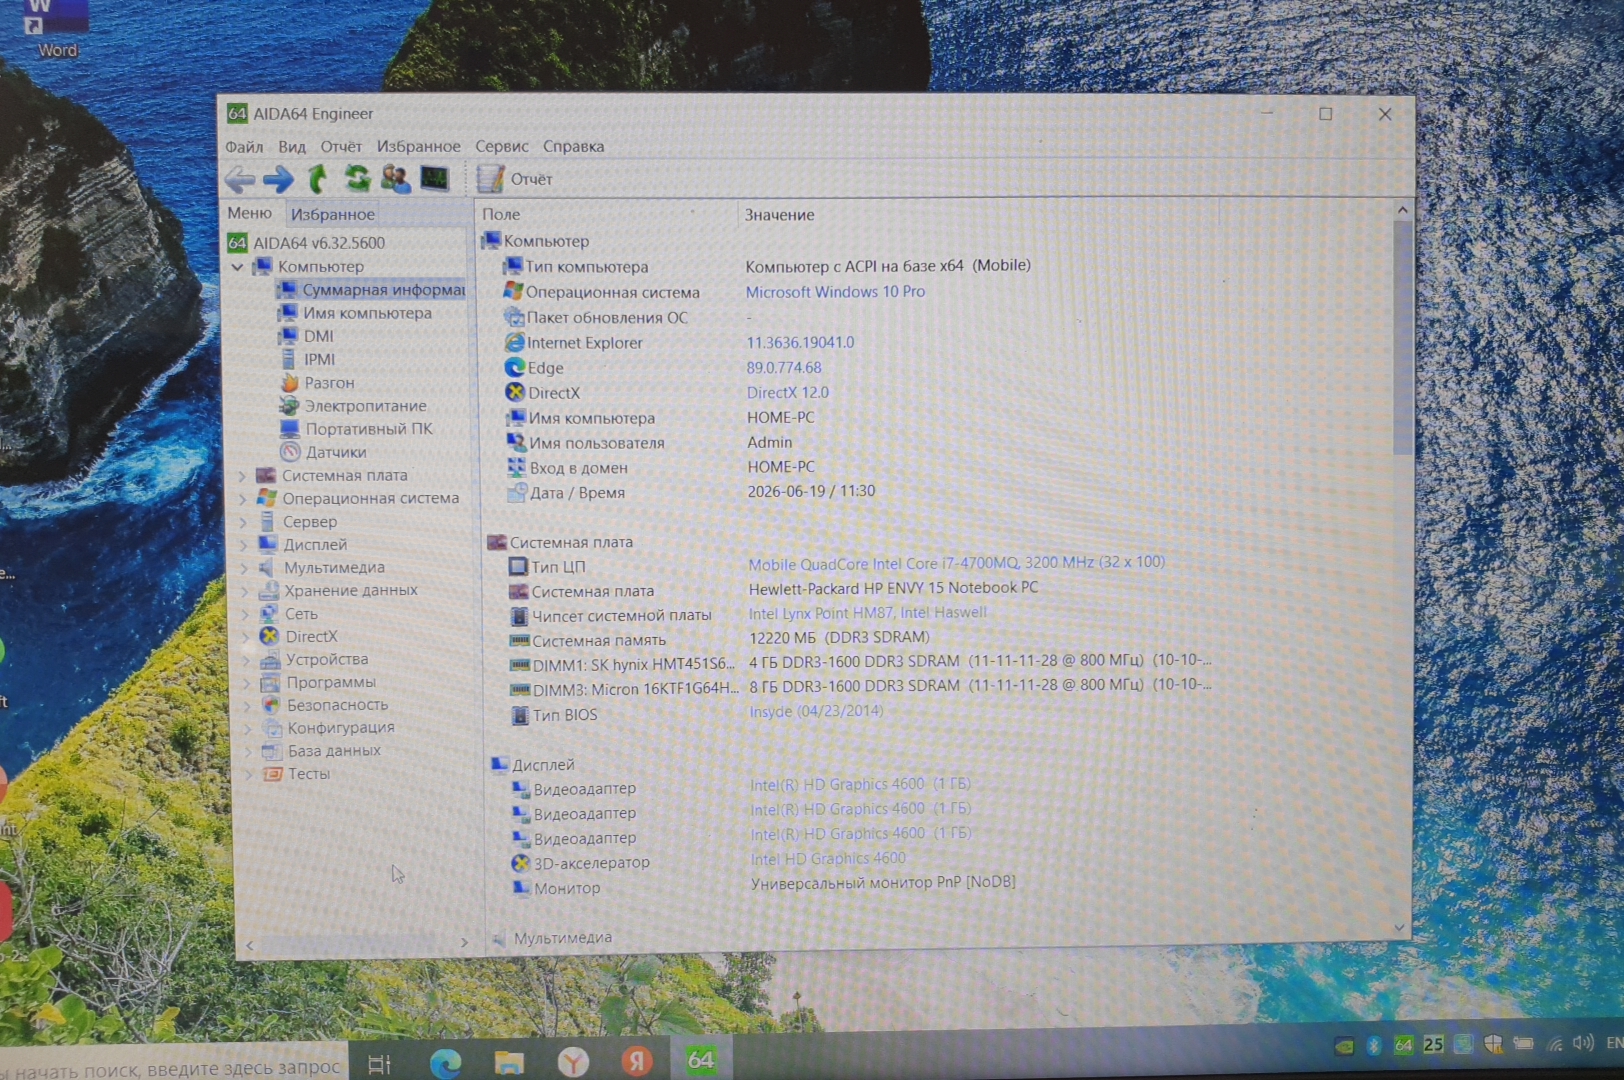The height and width of the screenshot is (1080, 1624).
Task: Open Task View on the taskbar
Action: (x=379, y=1064)
